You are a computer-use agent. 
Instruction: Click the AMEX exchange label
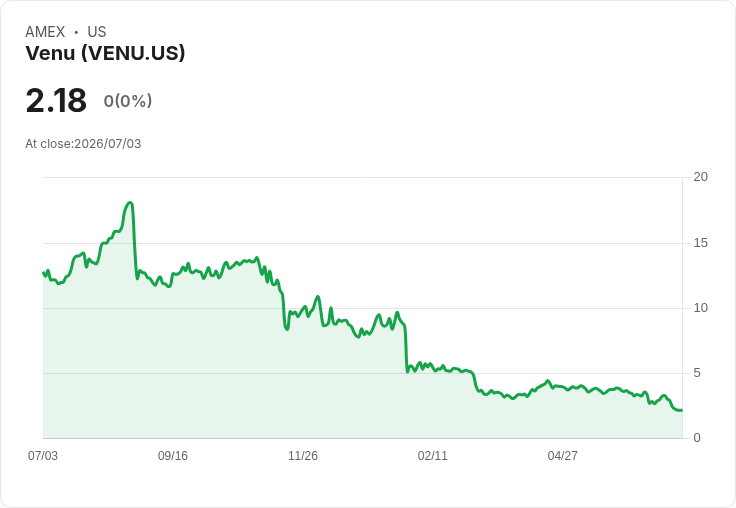point(45,32)
